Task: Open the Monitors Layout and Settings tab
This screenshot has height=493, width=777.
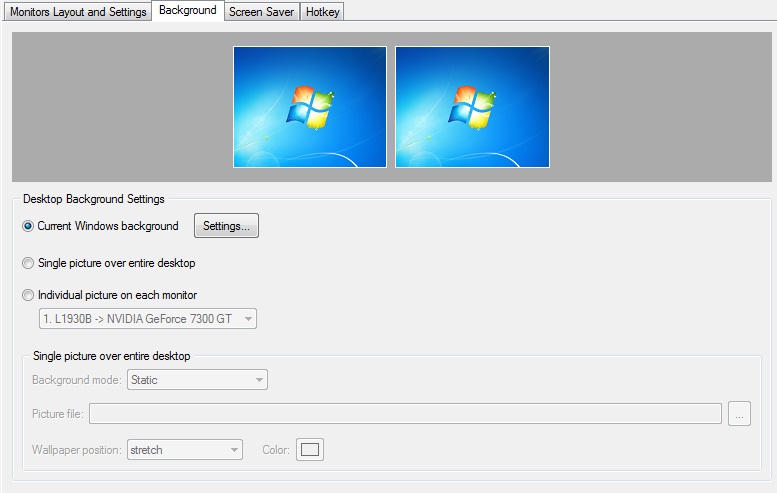Action: click(x=78, y=12)
